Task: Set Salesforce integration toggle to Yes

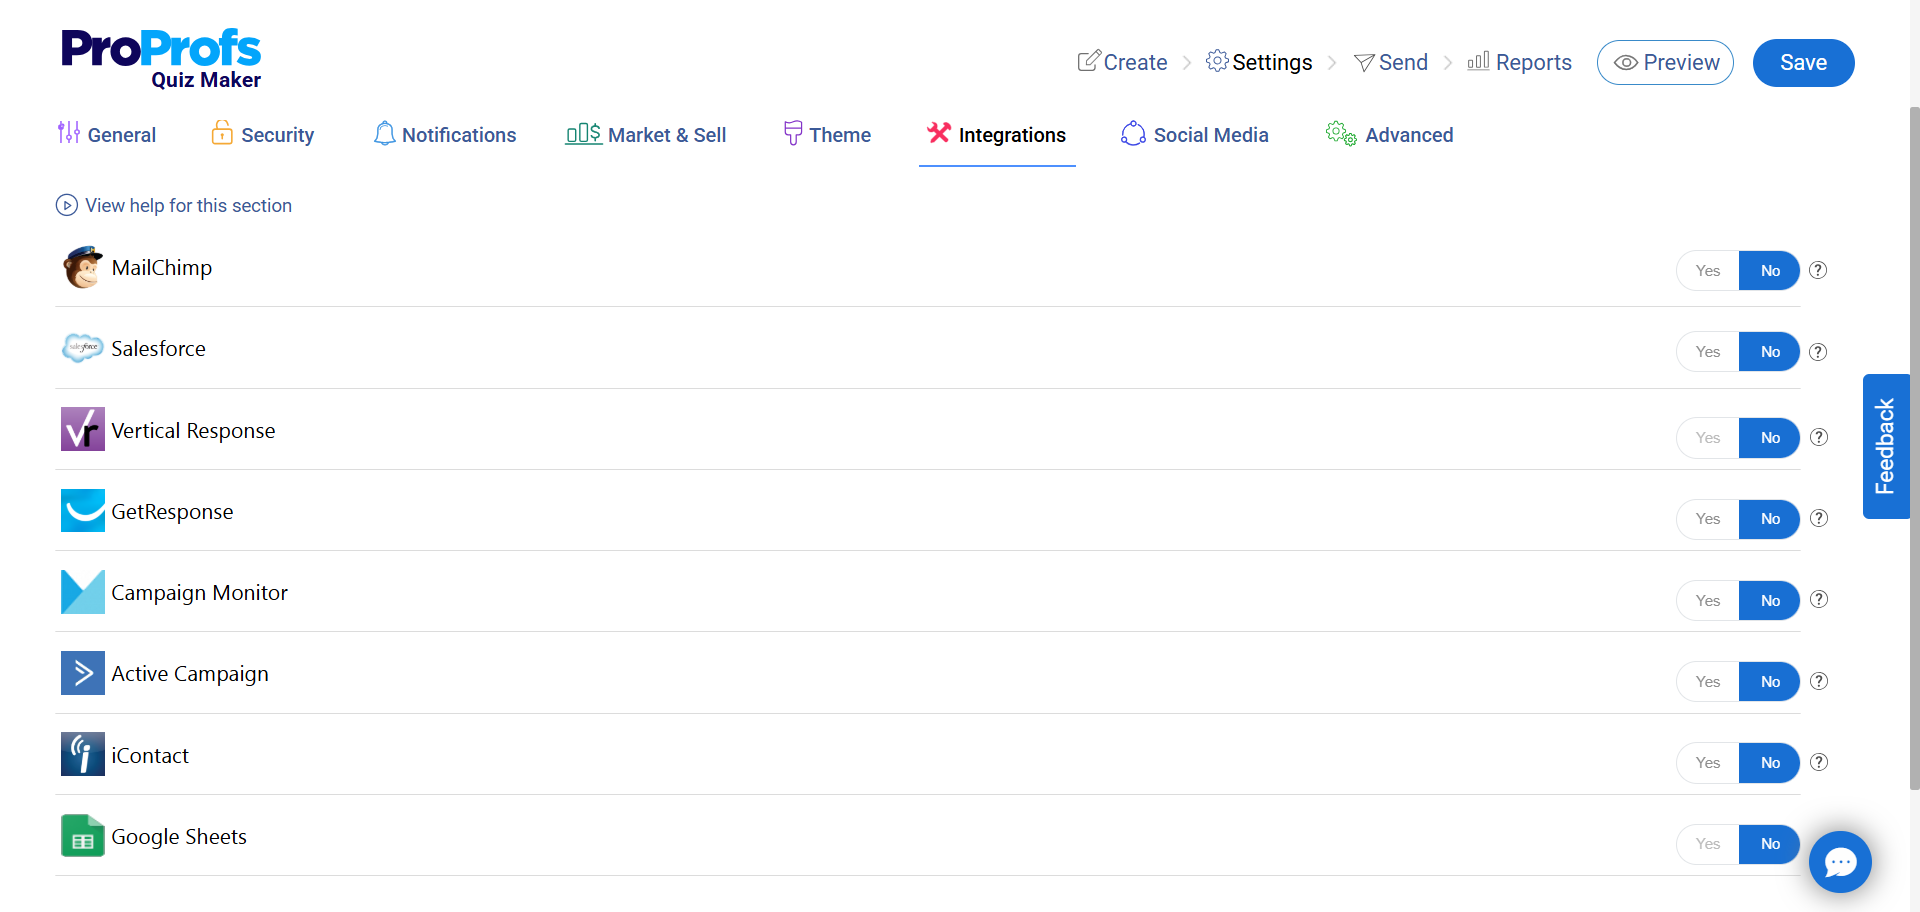Action: pyautogui.click(x=1707, y=352)
